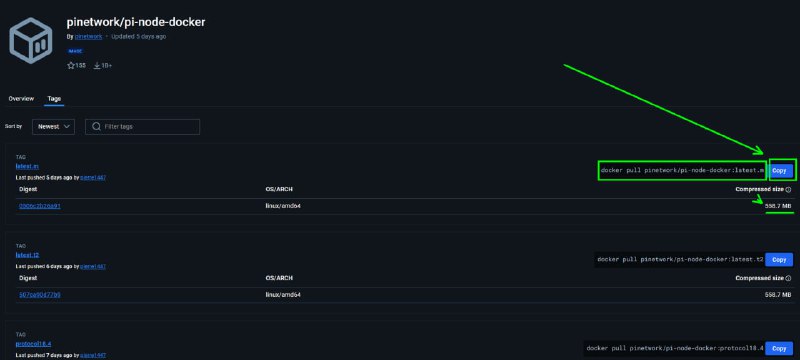Click the star count icon
Screen dimensions: 800x360
[71, 66]
